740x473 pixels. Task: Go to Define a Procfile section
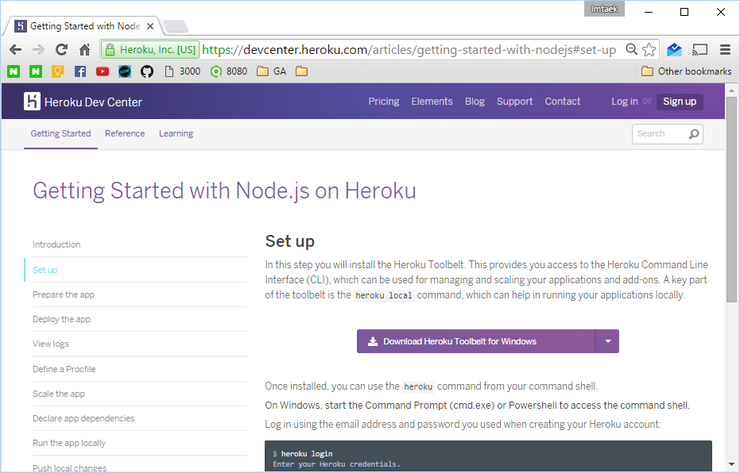click(64, 369)
